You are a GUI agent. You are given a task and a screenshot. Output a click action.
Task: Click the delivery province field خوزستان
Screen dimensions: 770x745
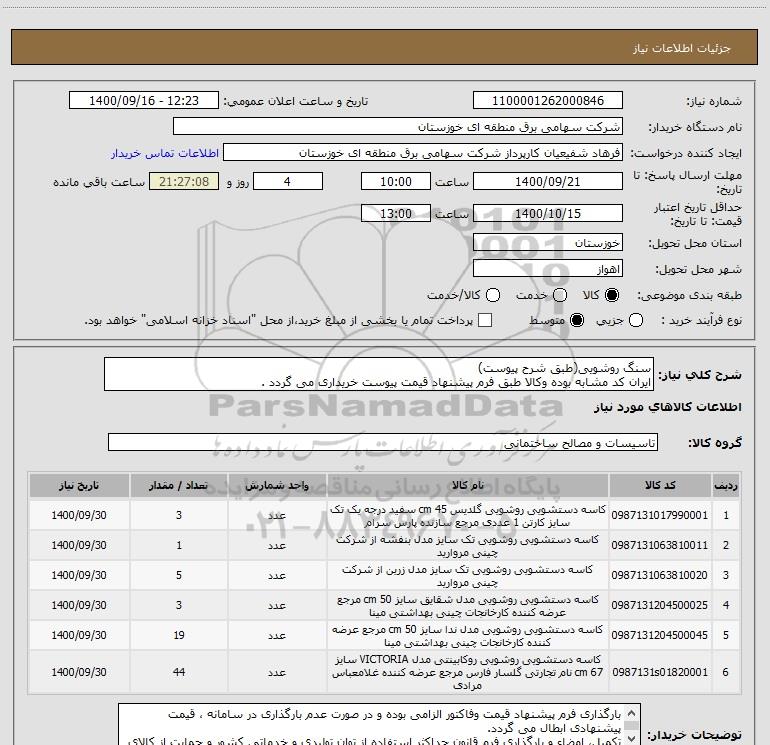548,243
